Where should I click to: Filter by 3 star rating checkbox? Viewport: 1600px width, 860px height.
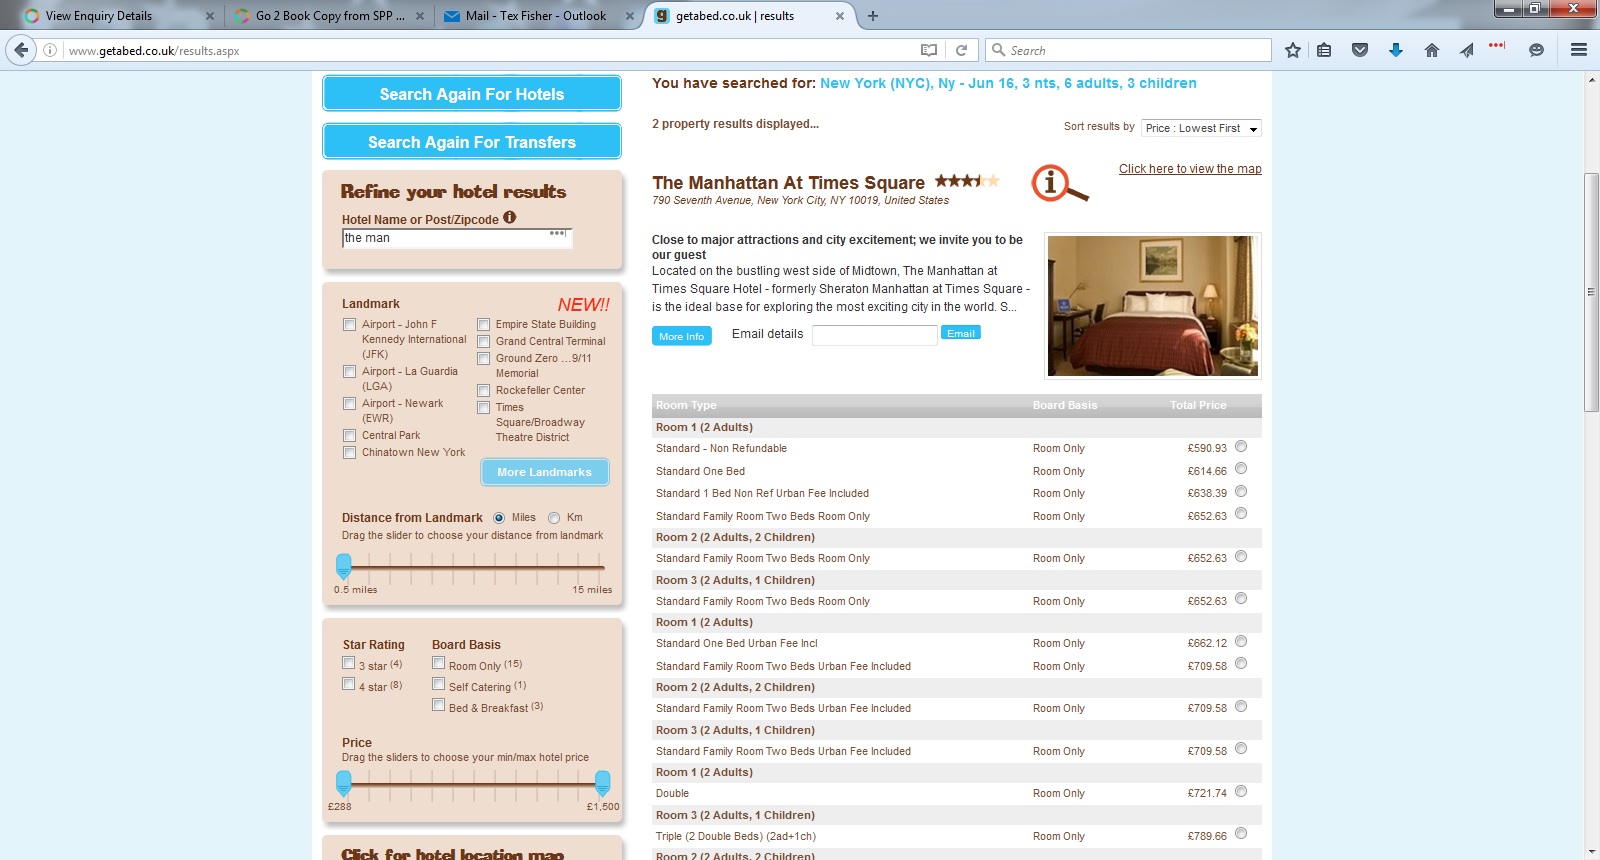tap(348, 663)
